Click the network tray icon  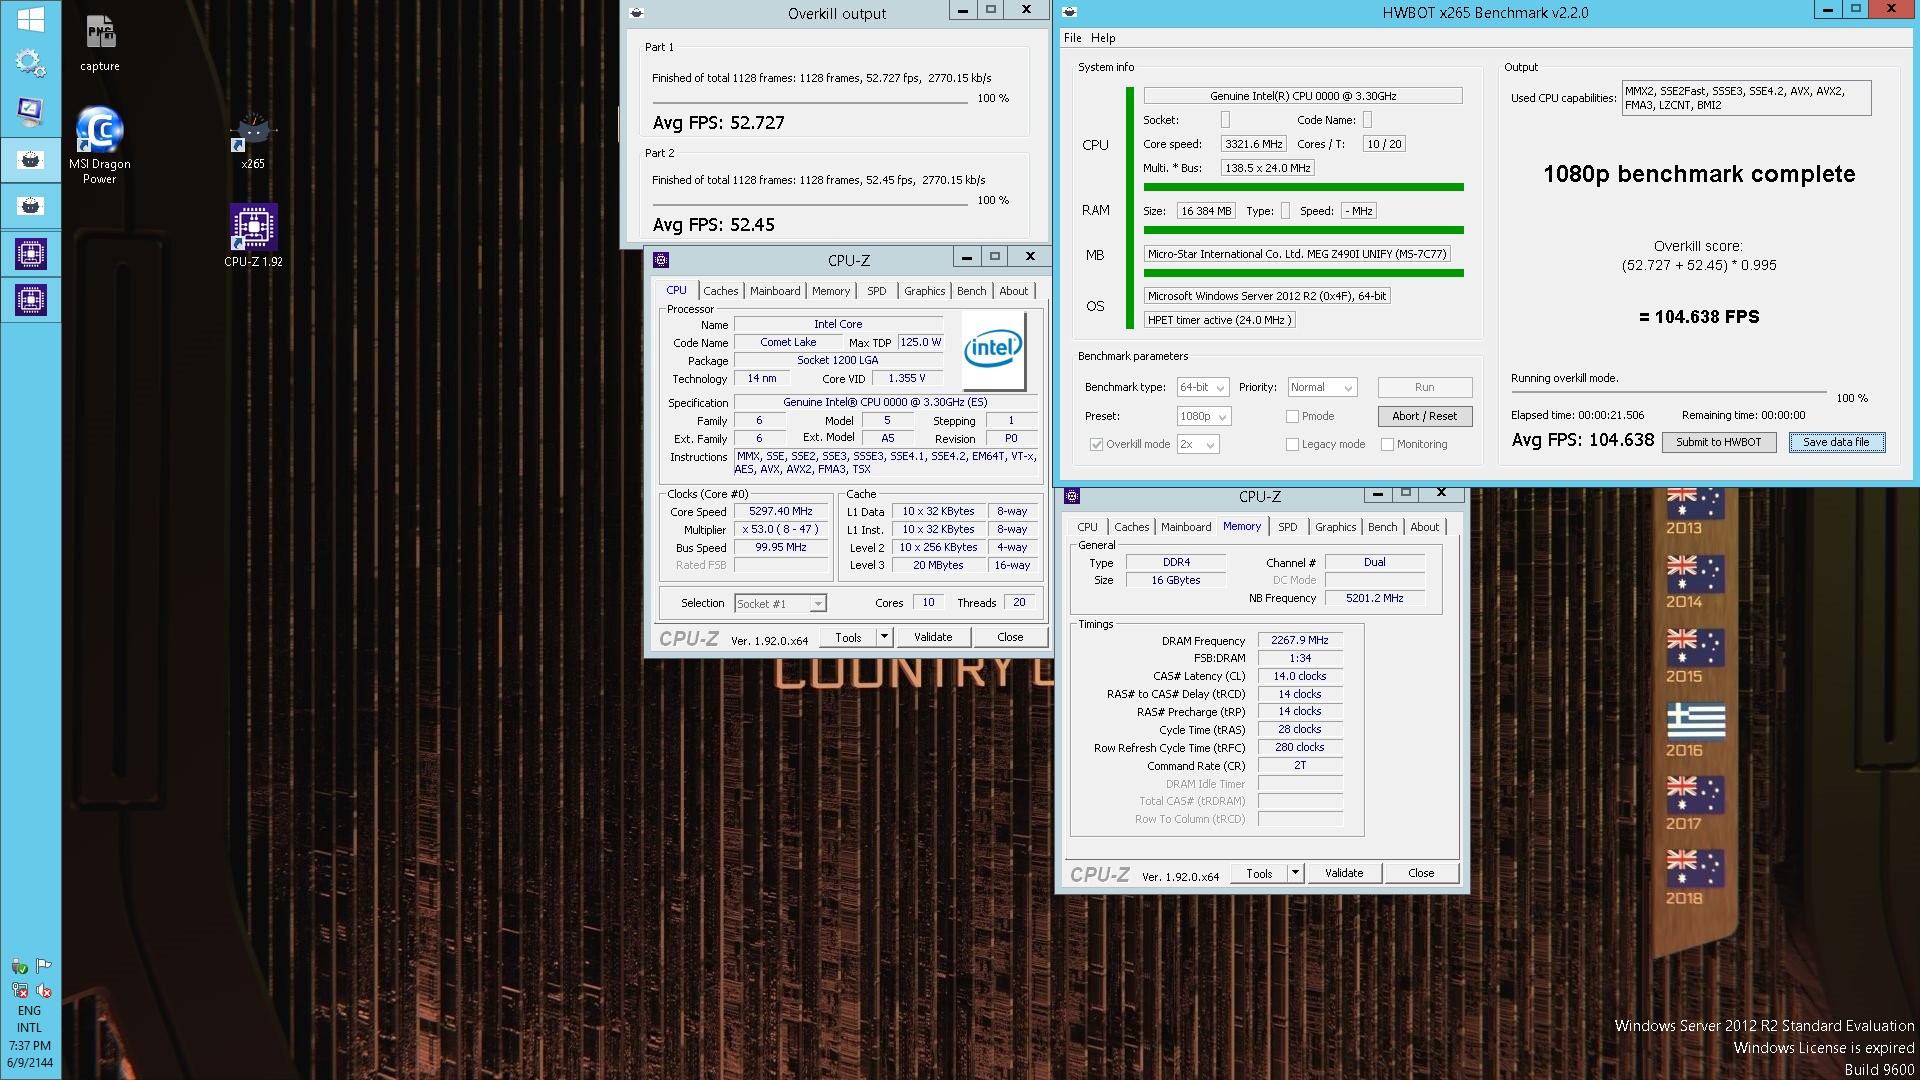19,990
